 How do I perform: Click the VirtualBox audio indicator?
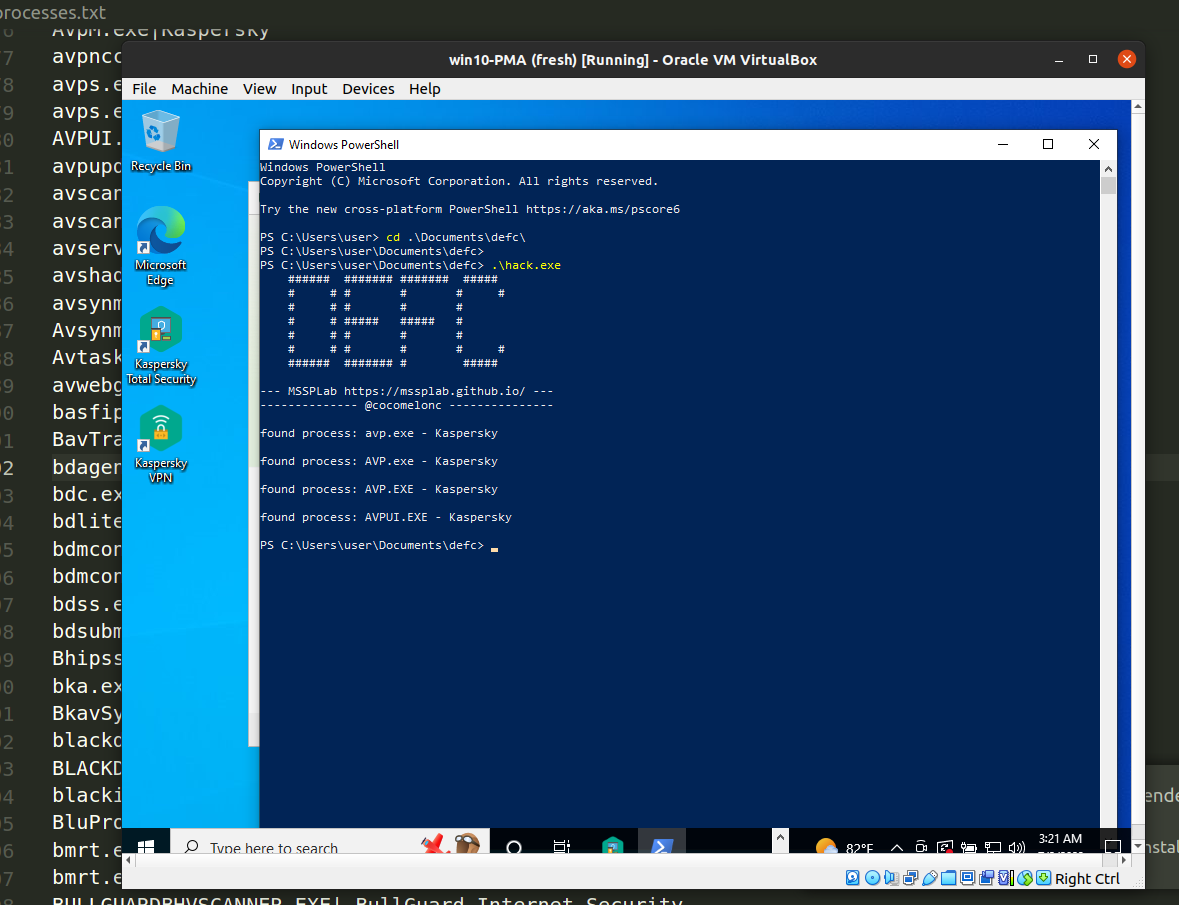click(891, 878)
